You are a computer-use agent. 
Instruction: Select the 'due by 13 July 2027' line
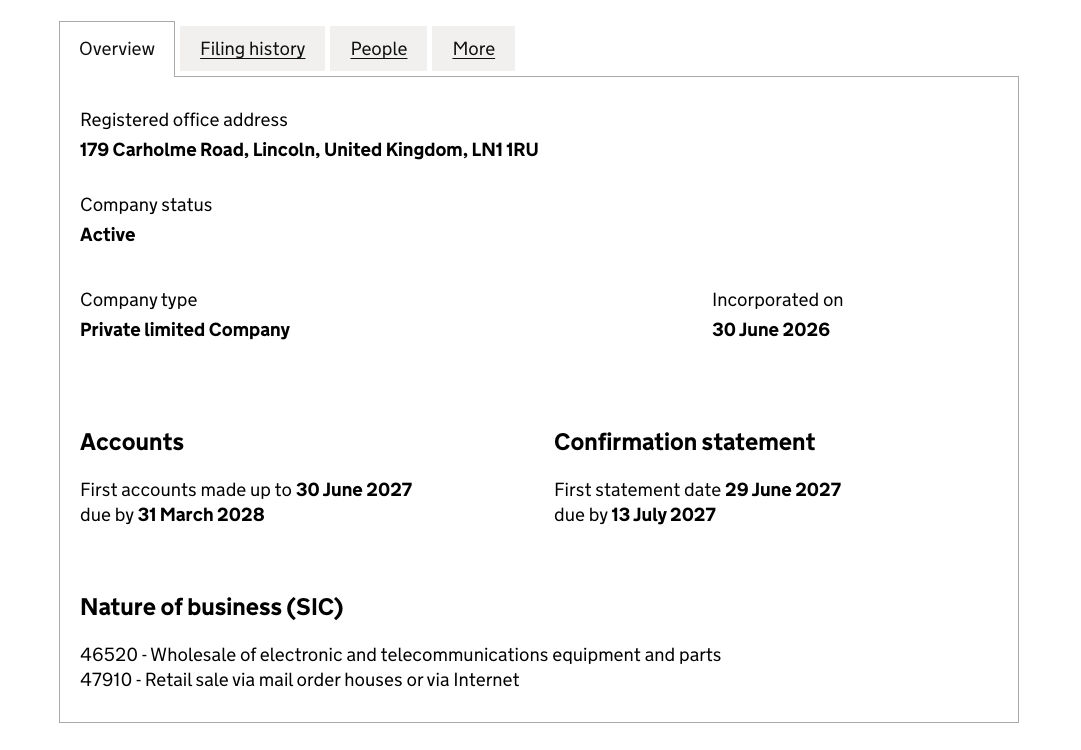635,515
